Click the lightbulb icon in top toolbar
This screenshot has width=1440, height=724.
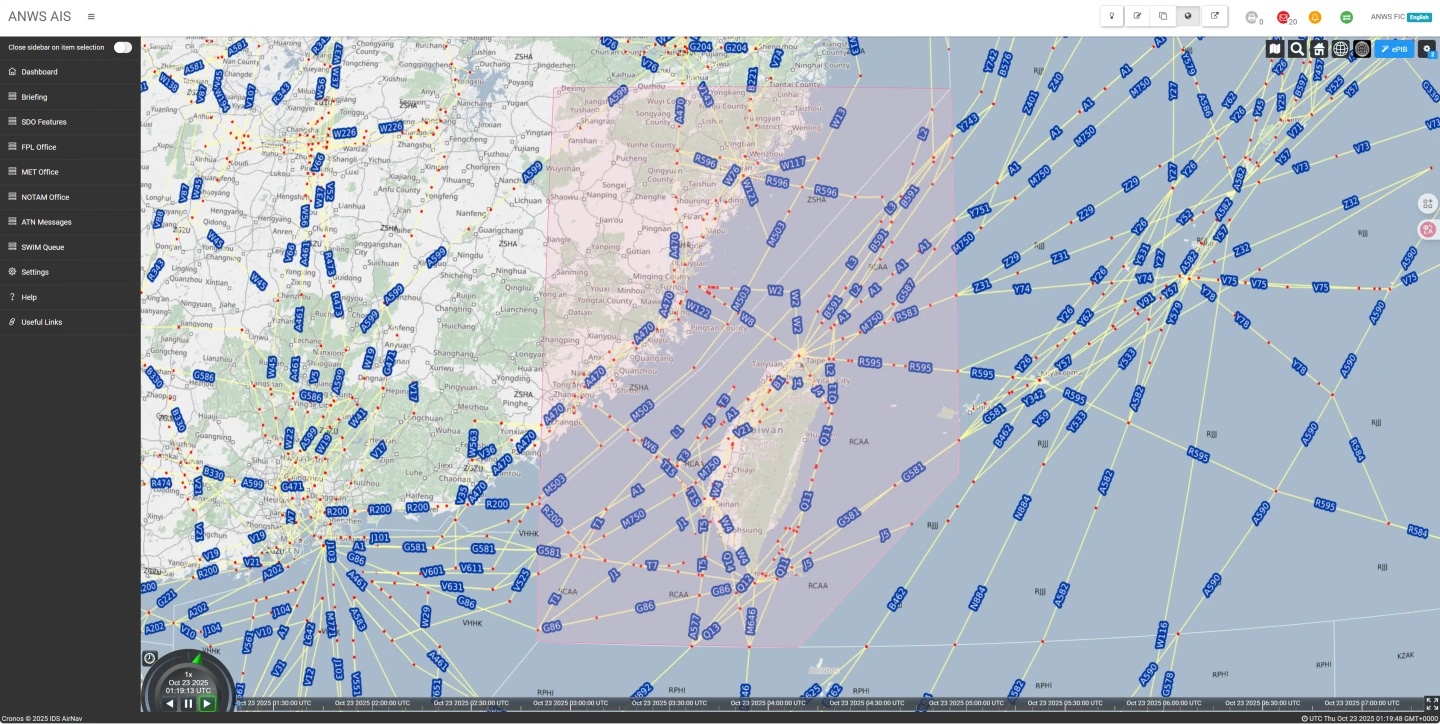pos(1112,16)
